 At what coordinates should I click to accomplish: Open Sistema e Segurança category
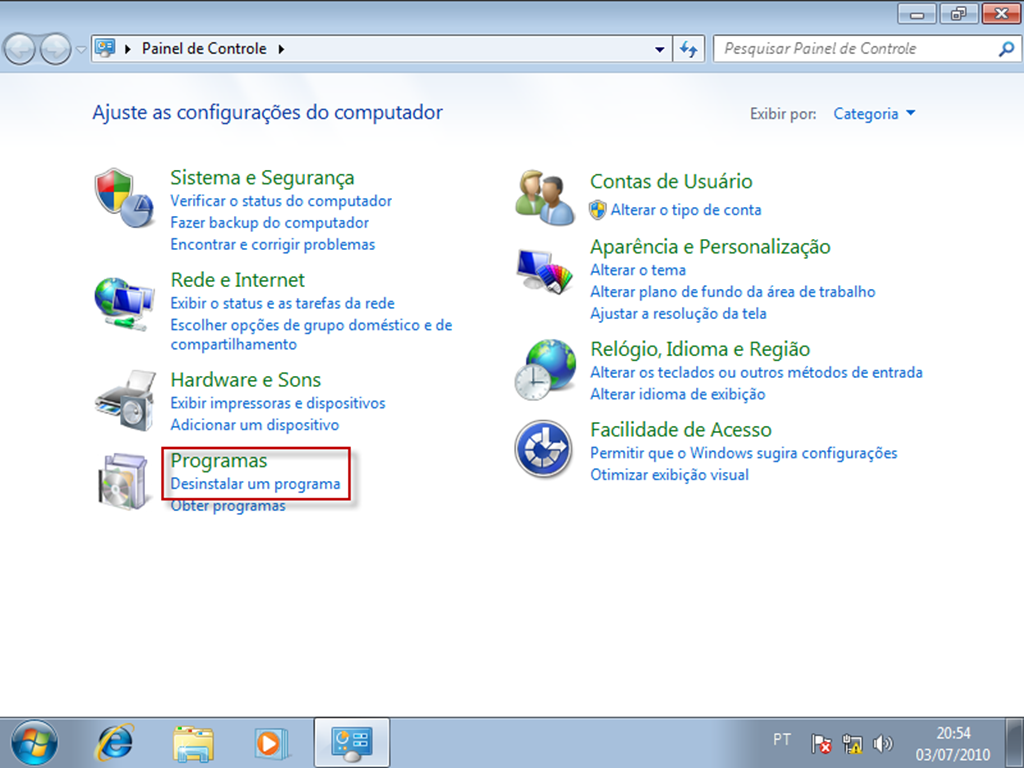pos(262,178)
